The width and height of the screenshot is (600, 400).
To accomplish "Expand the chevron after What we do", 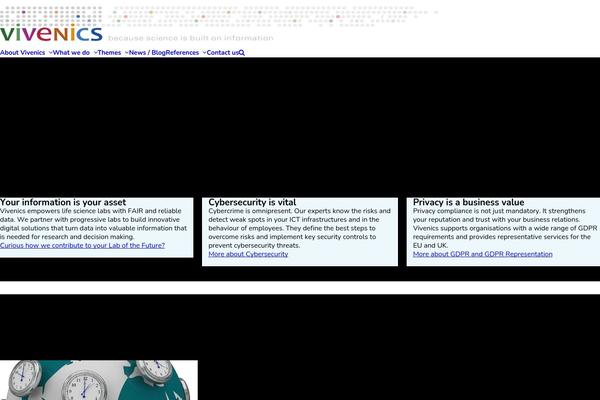I will pos(95,53).
